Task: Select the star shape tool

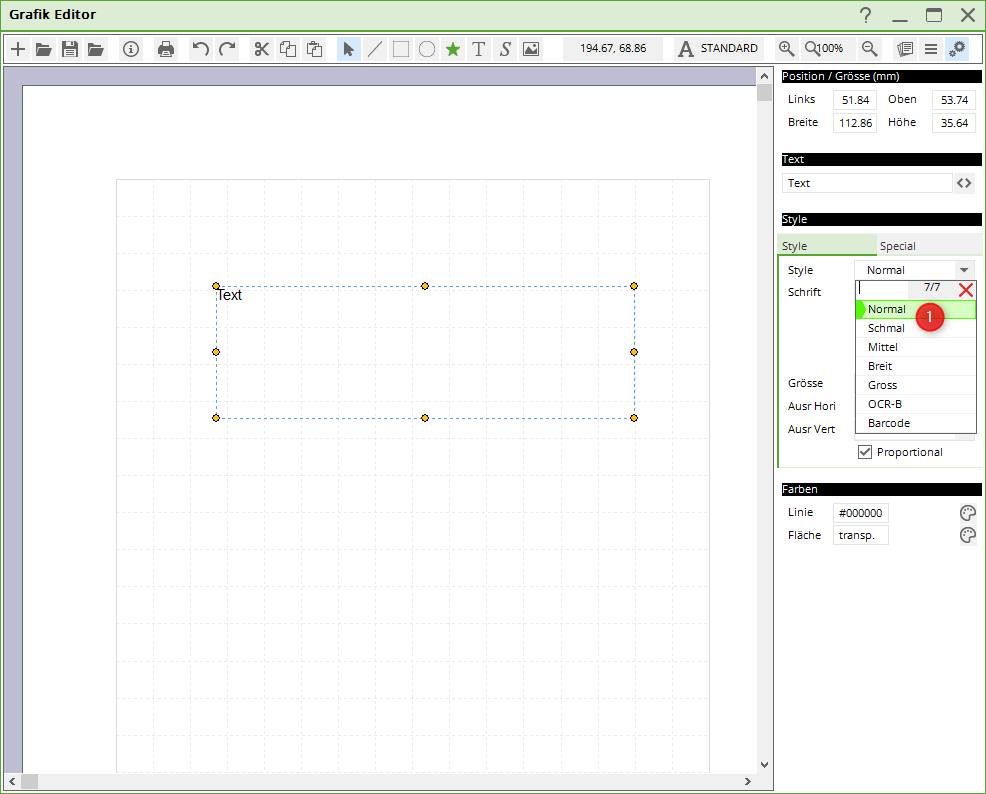Action: pos(453,49)
